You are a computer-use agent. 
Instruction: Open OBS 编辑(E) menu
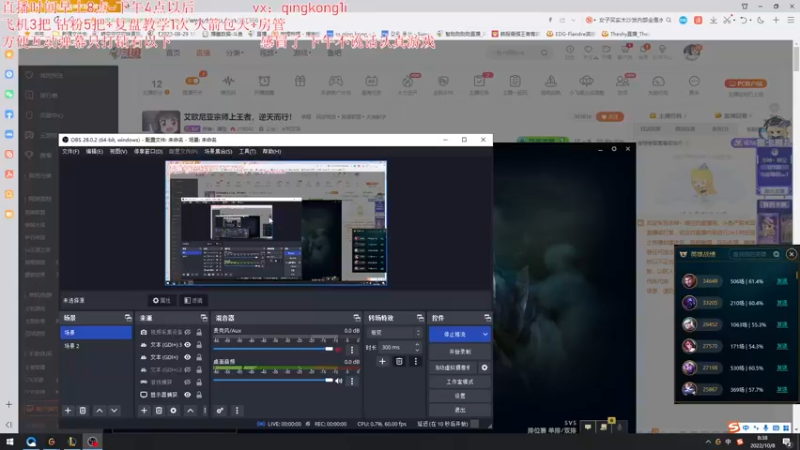pos(94,152)
